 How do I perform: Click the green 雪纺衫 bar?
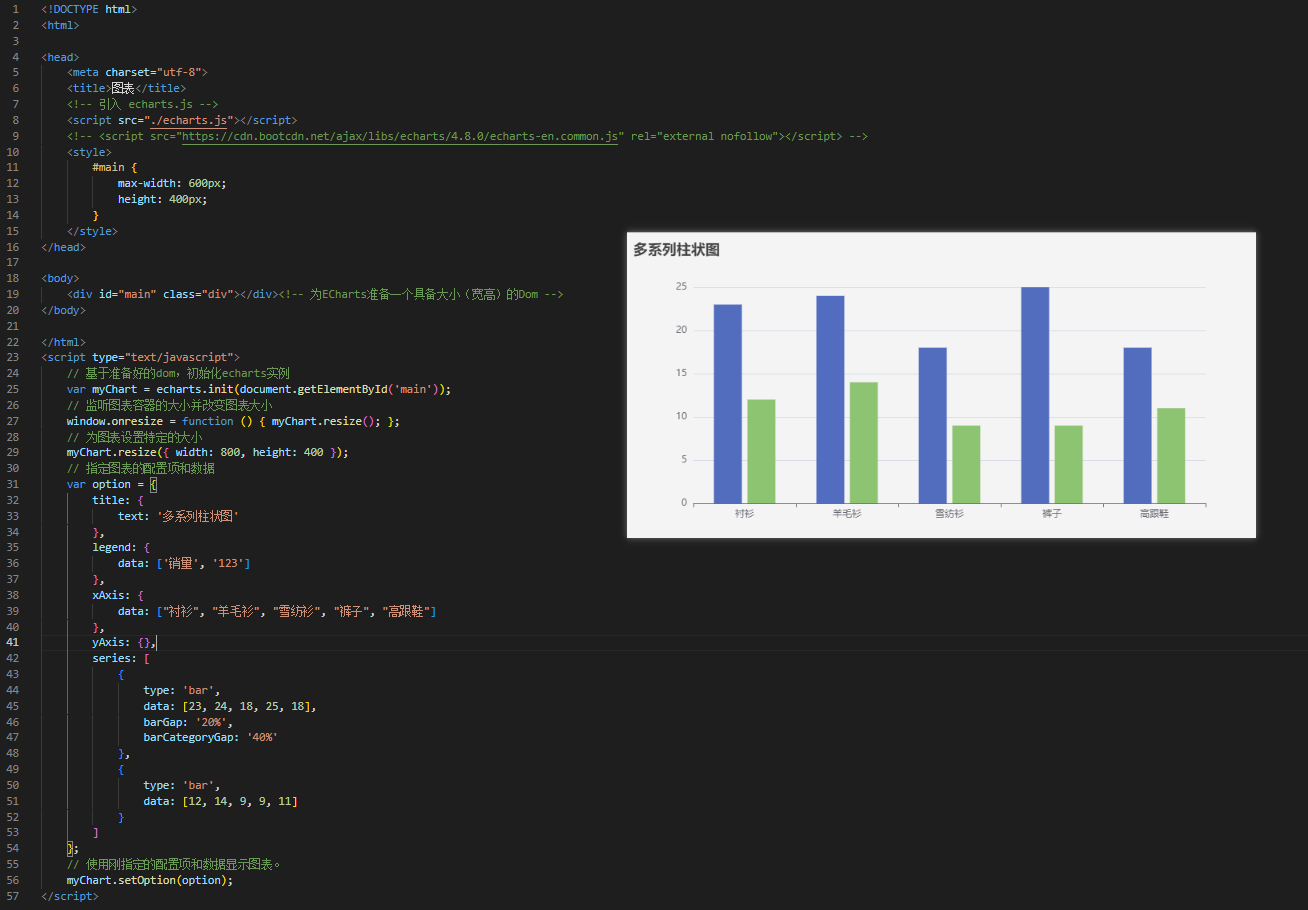(966, 464)
